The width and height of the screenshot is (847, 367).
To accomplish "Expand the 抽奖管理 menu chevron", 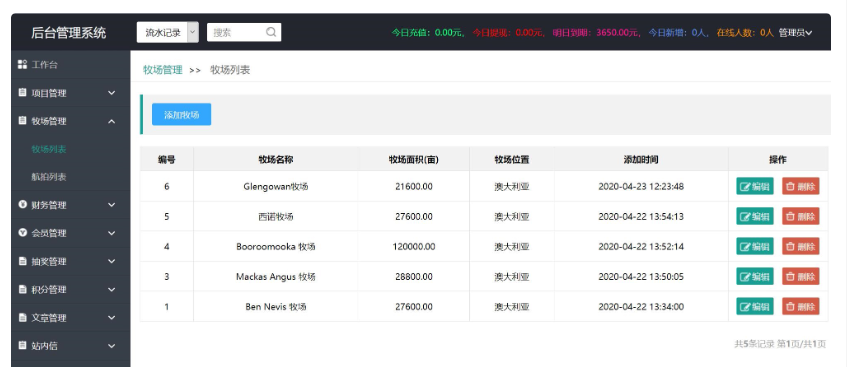I will click(111, 261).
